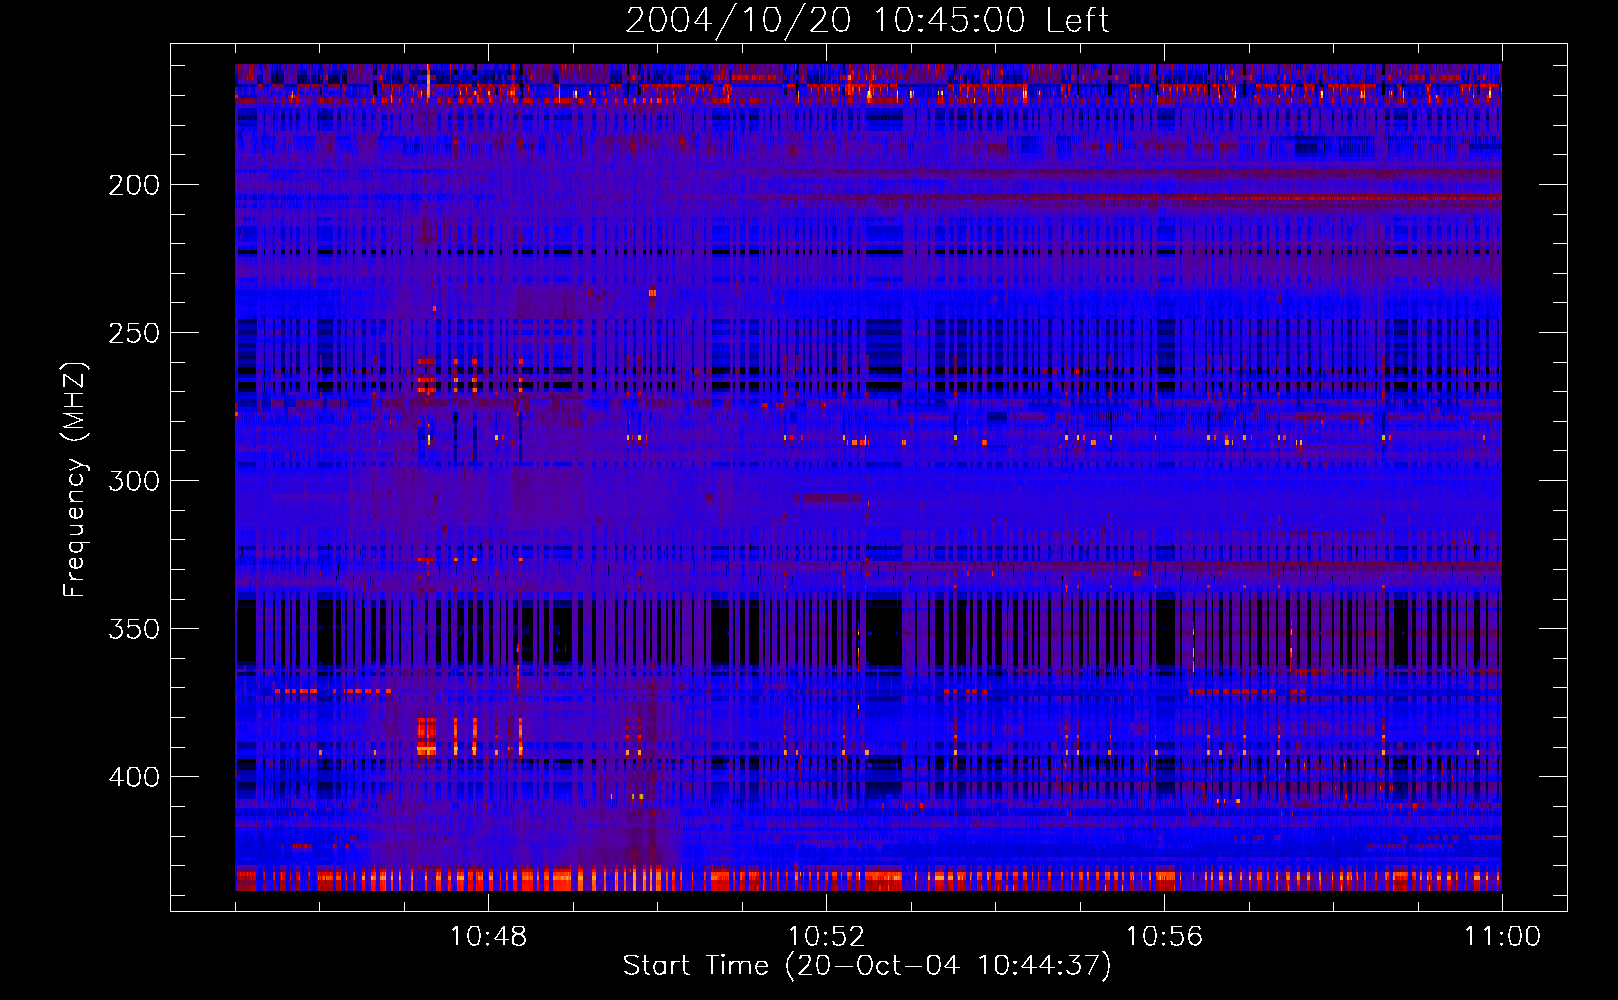Click the plot title "2004/10/20 10:45:00 Left"
The image size is (1618, 1000).
point(867,20)
